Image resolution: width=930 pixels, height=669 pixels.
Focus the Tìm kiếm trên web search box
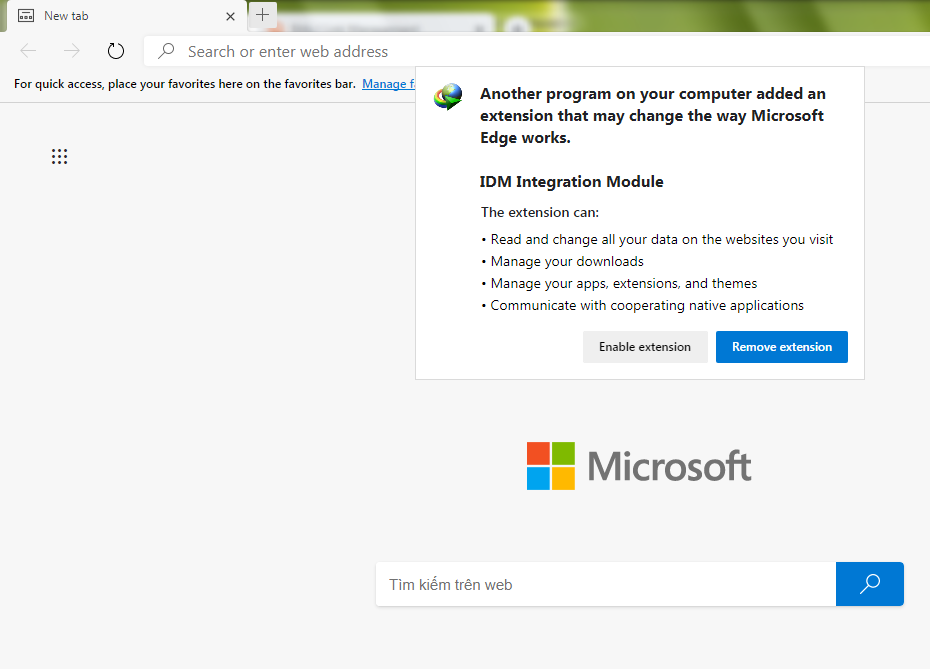pyautogui.click(x=606, y=584)
